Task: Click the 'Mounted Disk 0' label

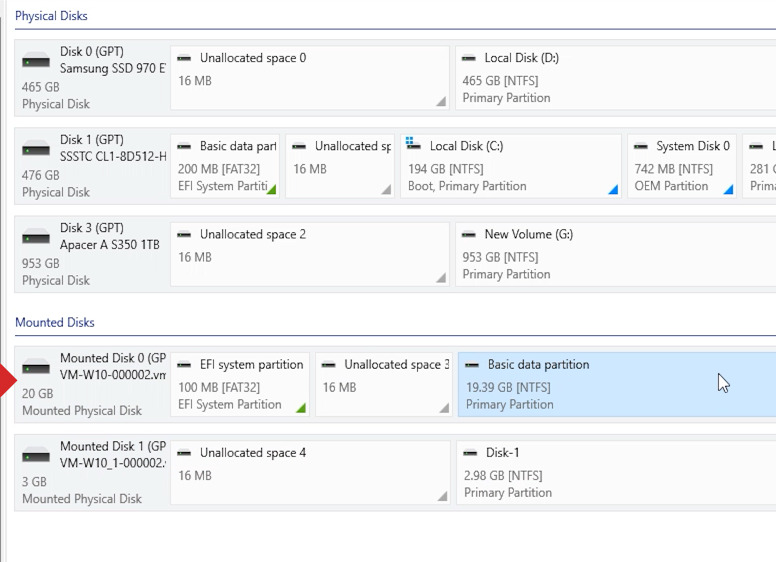Action: [113, 358]
